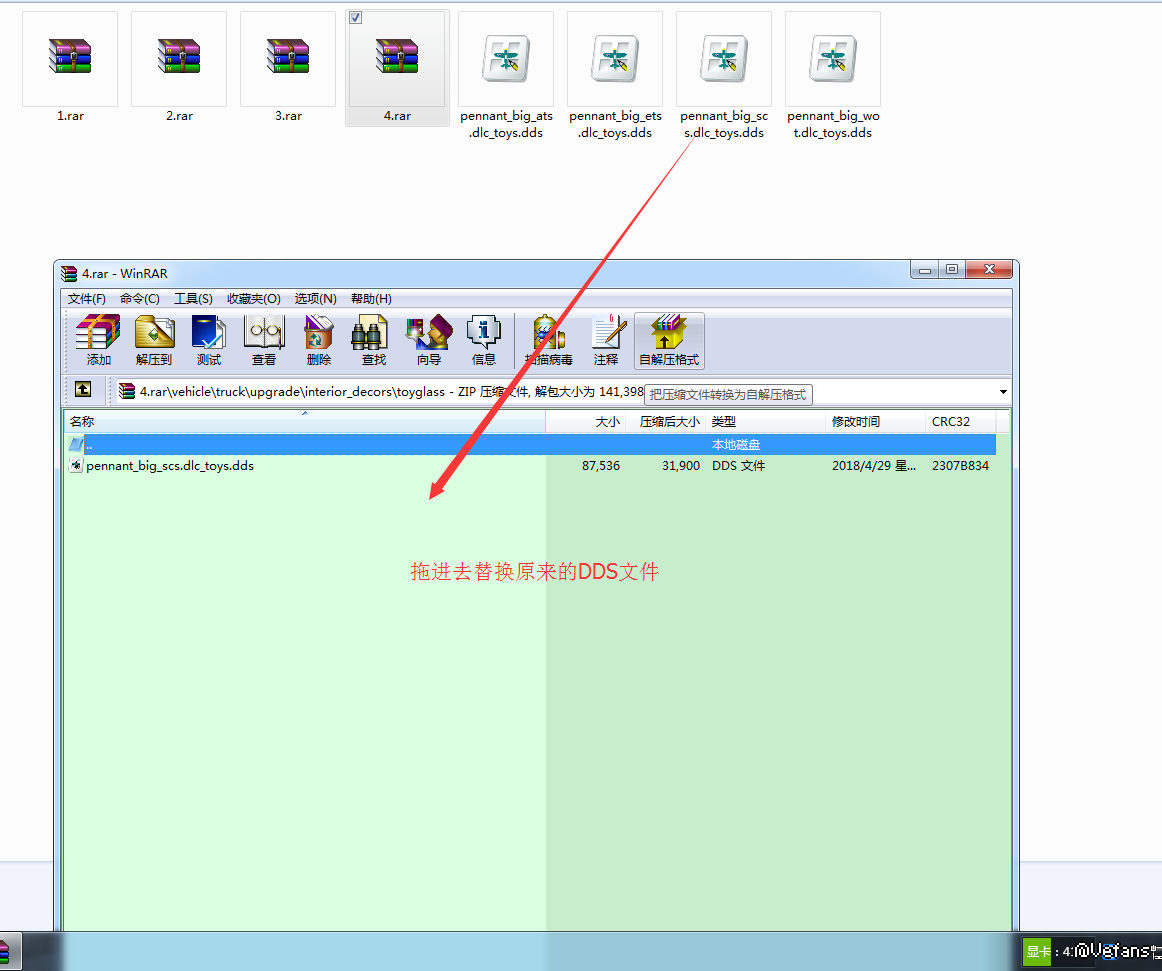Sort by Name (名称) column header

click(305, 421)
